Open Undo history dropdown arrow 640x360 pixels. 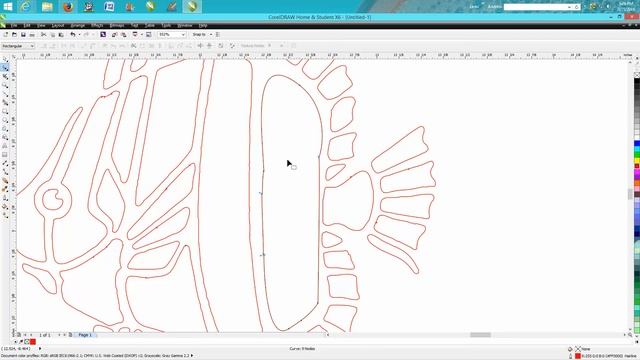pos(79,35)
